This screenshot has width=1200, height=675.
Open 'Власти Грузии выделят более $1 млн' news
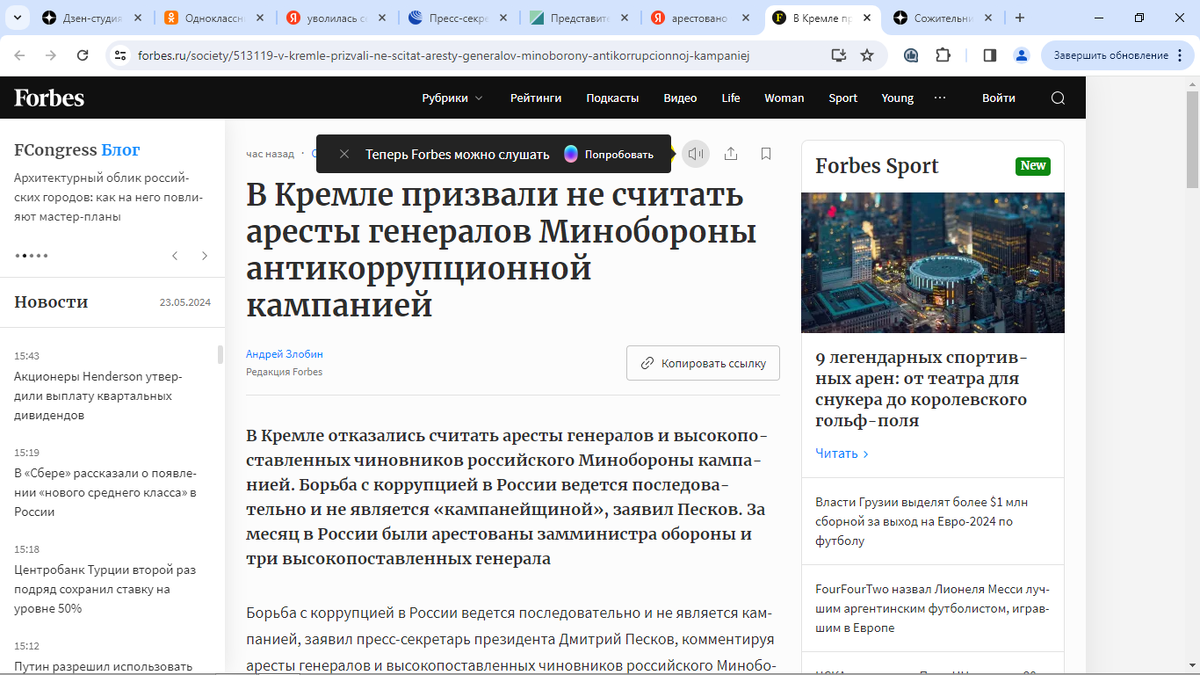(x=921, y=521)
